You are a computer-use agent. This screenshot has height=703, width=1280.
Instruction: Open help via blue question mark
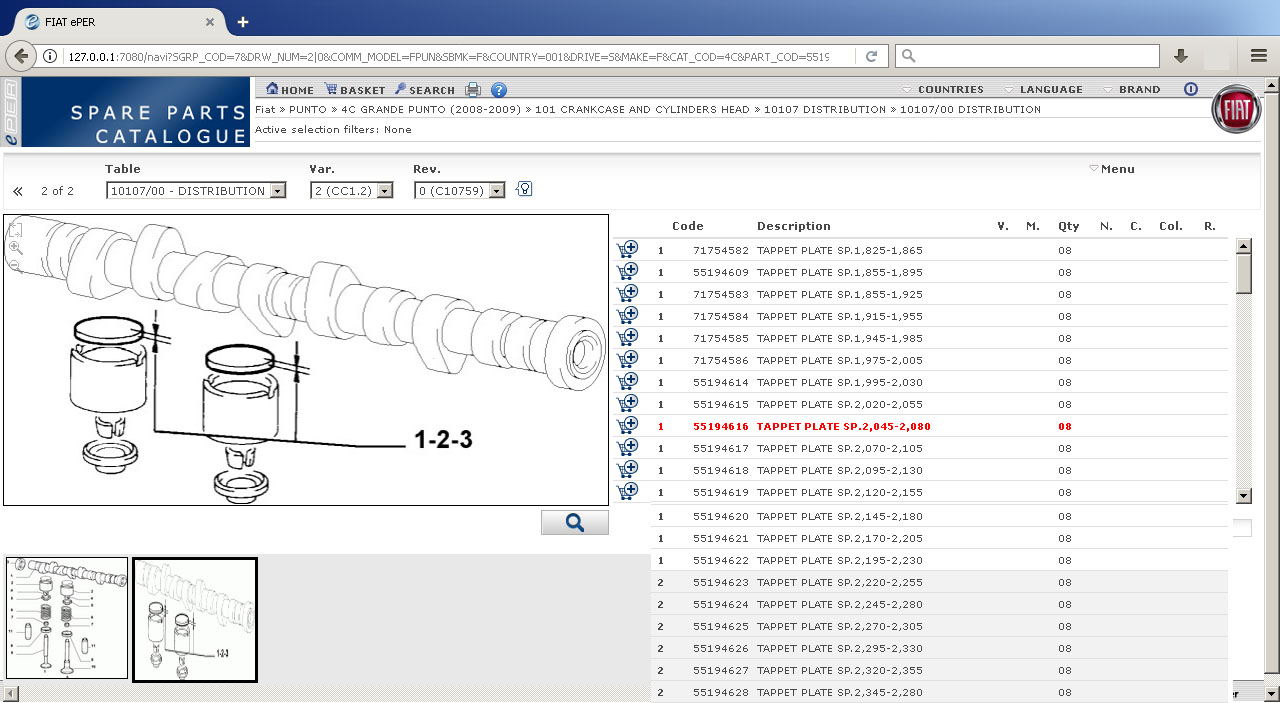click(498, 90)
